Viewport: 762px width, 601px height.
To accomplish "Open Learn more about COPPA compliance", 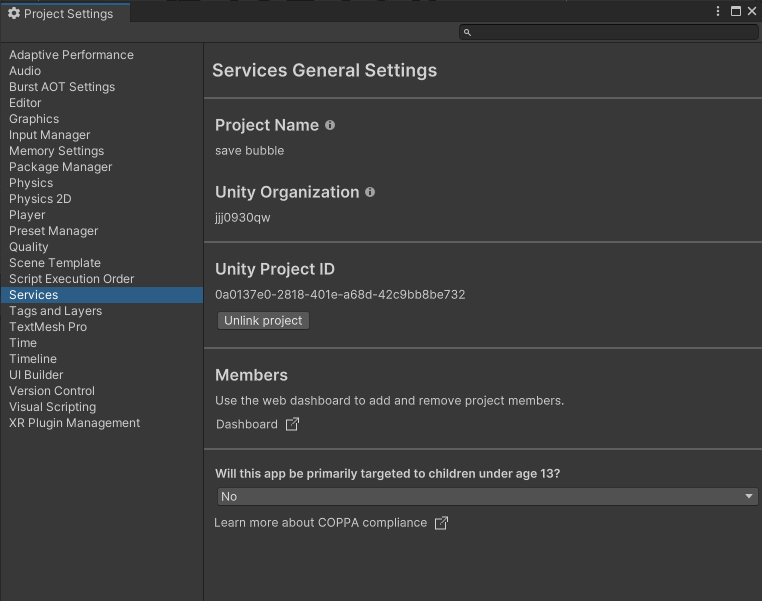I will click(320, 523).
